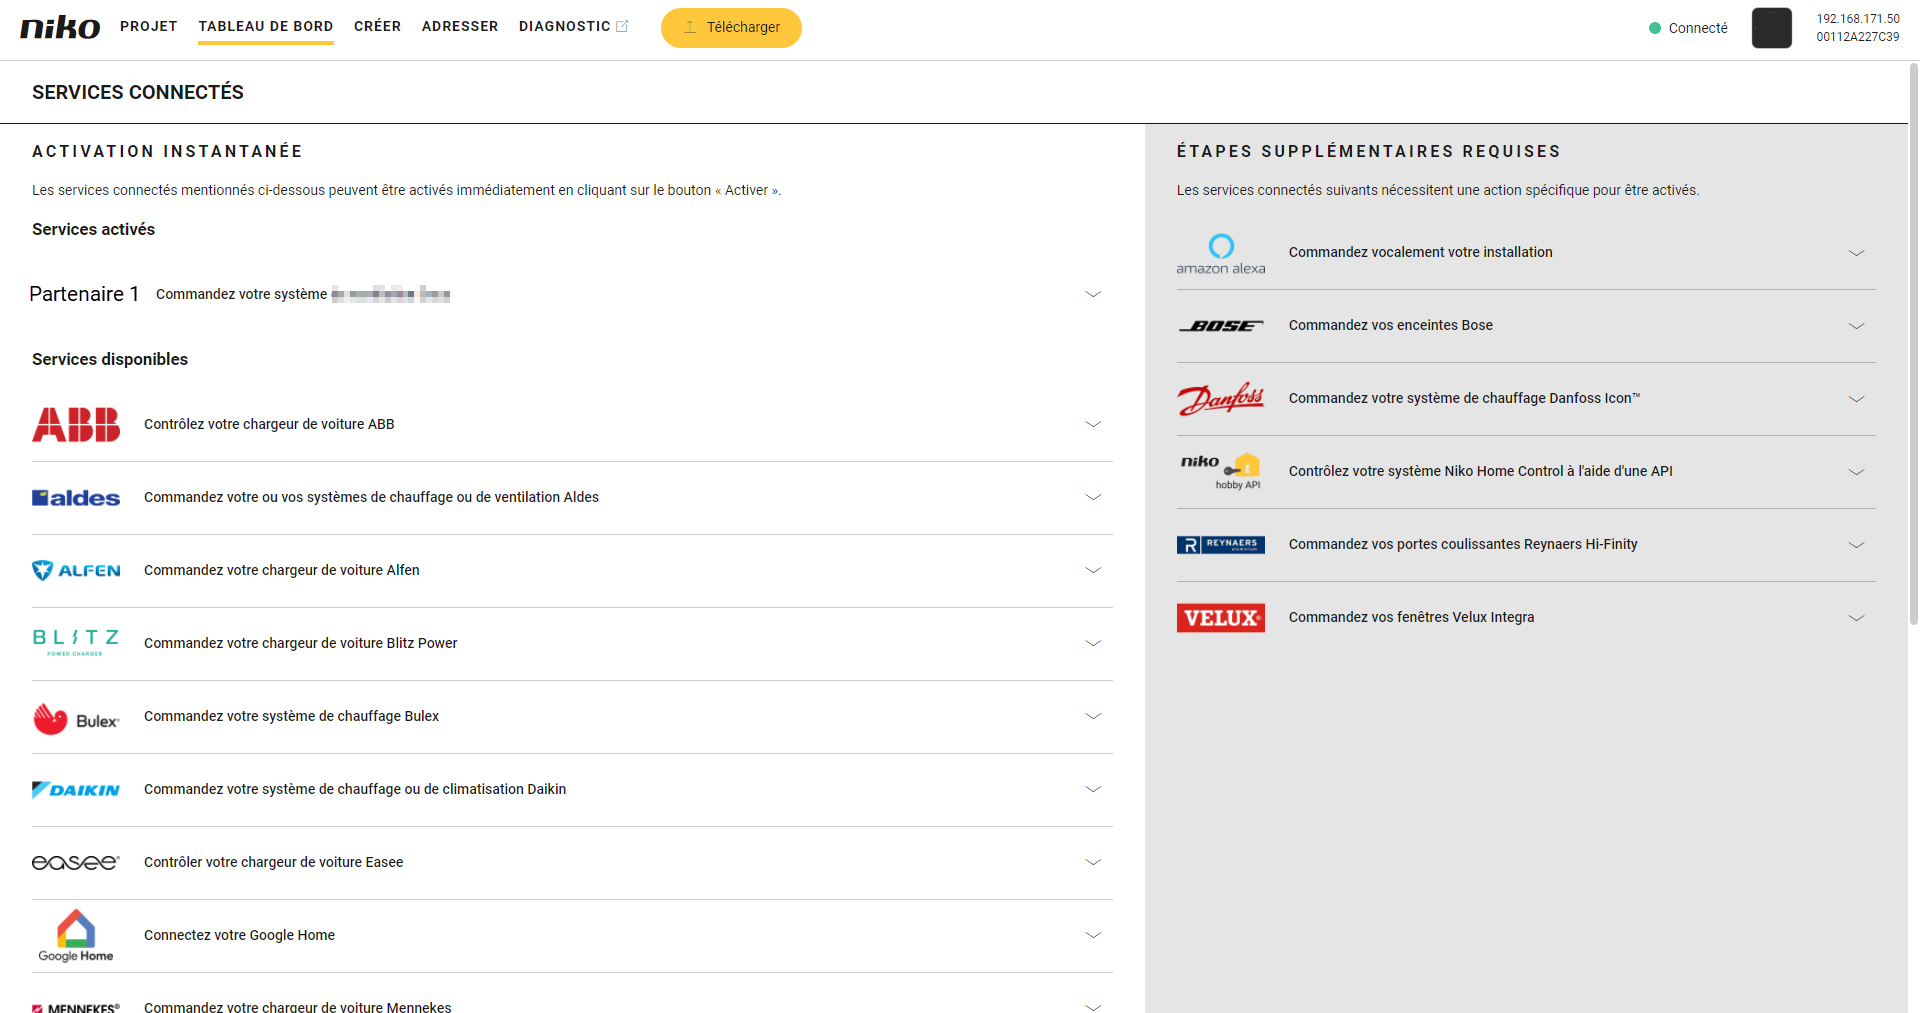Click 'Commandez votre chargeur de voiture Blitz Power'
Image resolution: width=1920 pixels, height=1013 pixels.
300,643
